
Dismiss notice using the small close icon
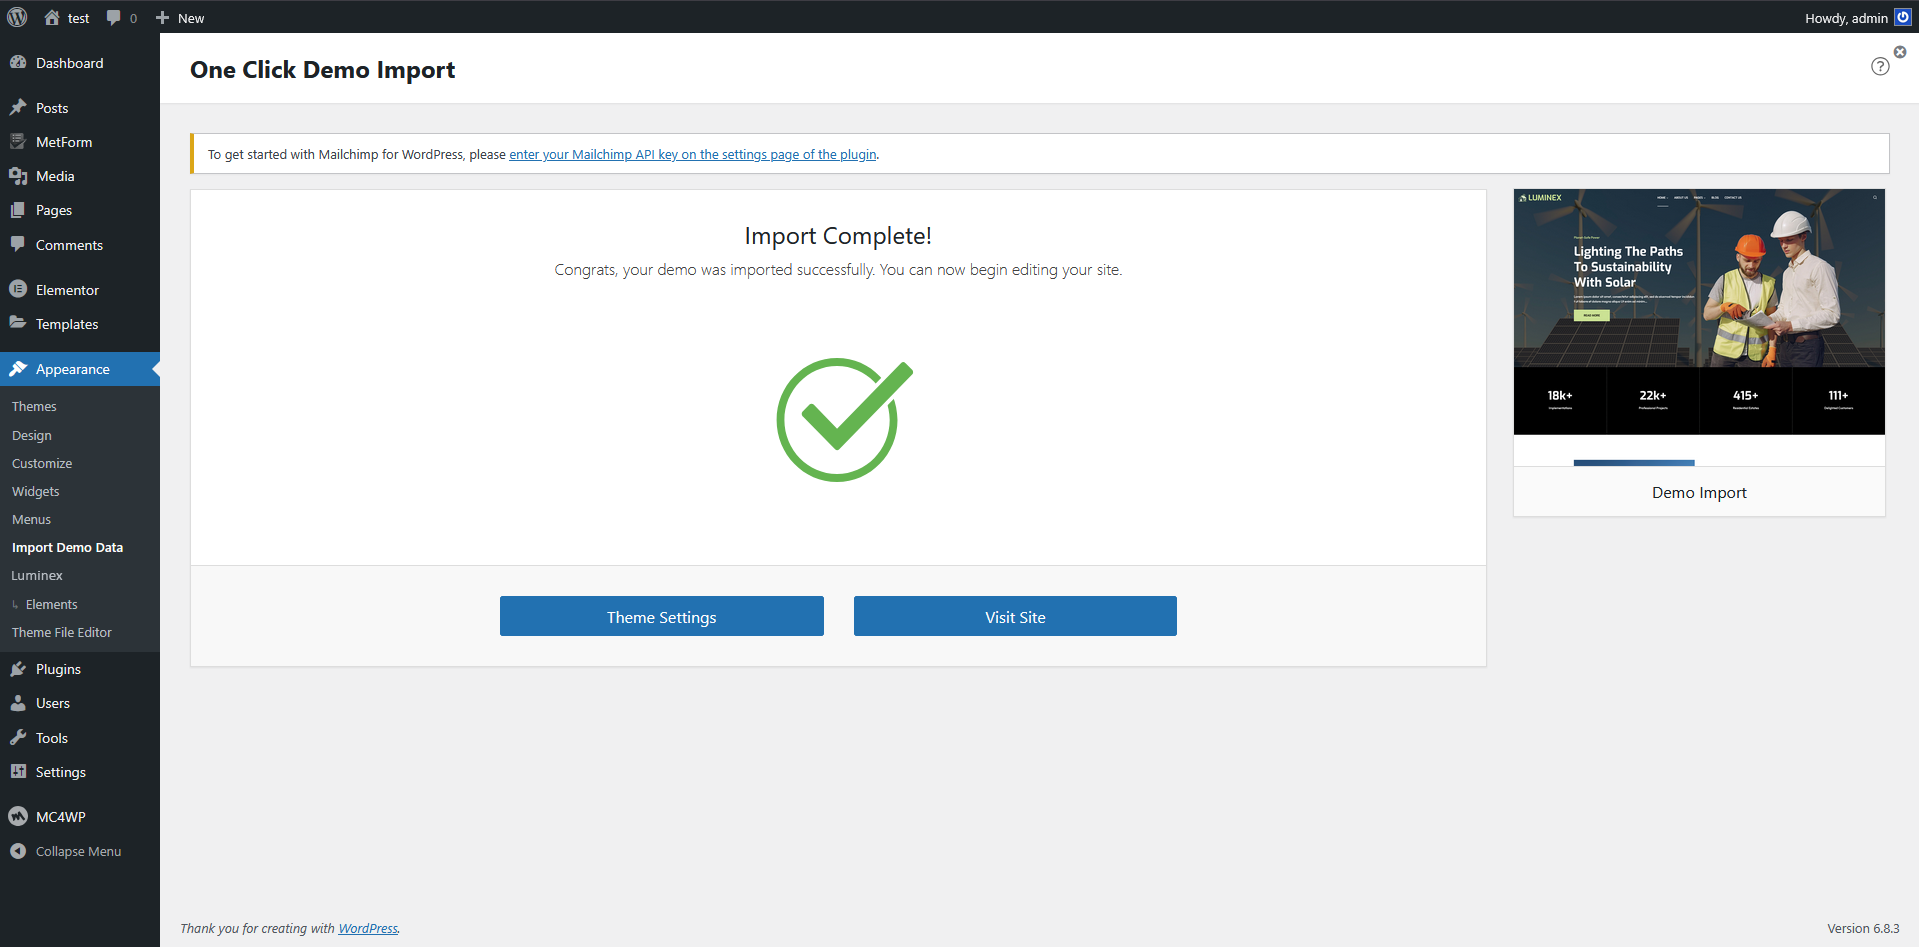[1900, 52]
